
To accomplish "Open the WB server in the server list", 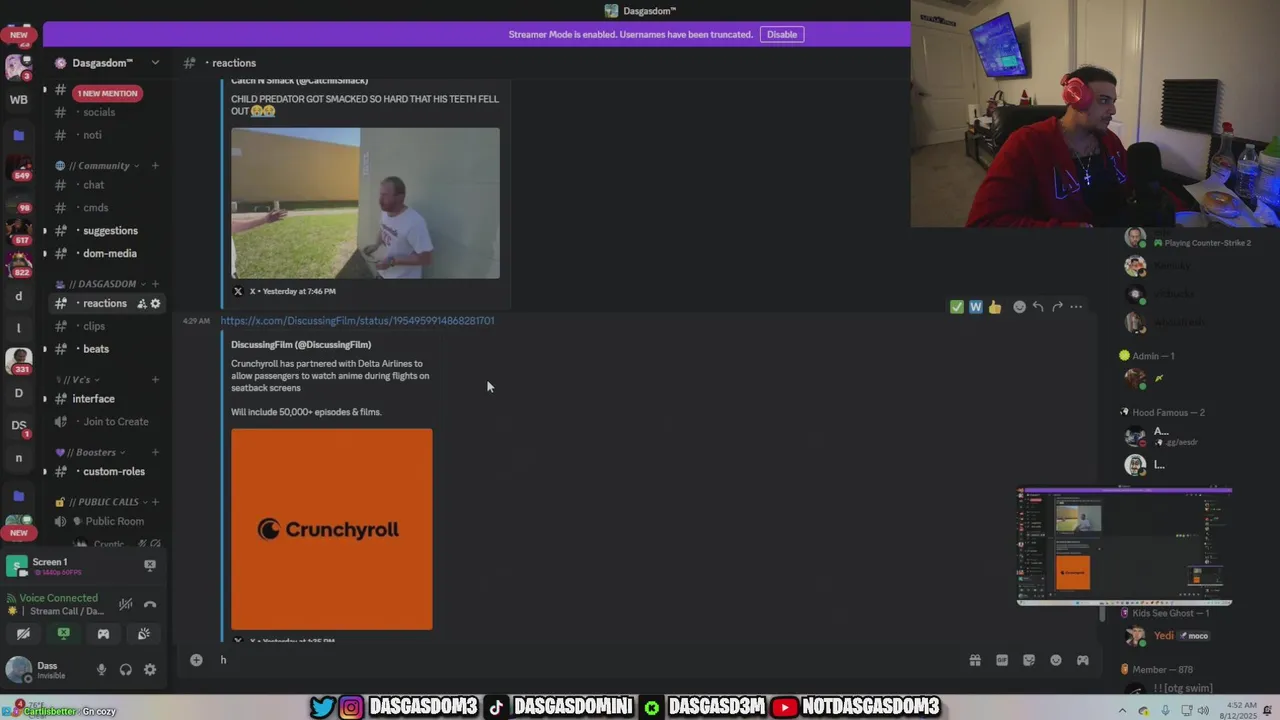I will point(18,100).
